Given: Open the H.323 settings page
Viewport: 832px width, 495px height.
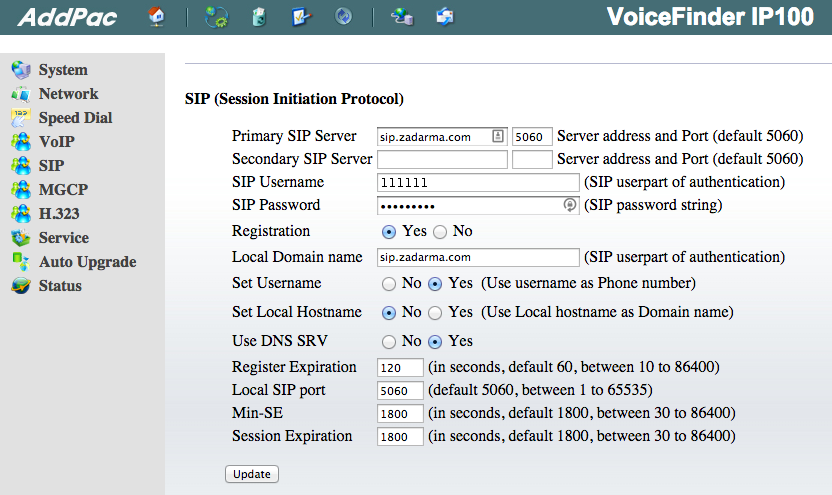Looking at the screenshot, I should click(x=58, y=214).
